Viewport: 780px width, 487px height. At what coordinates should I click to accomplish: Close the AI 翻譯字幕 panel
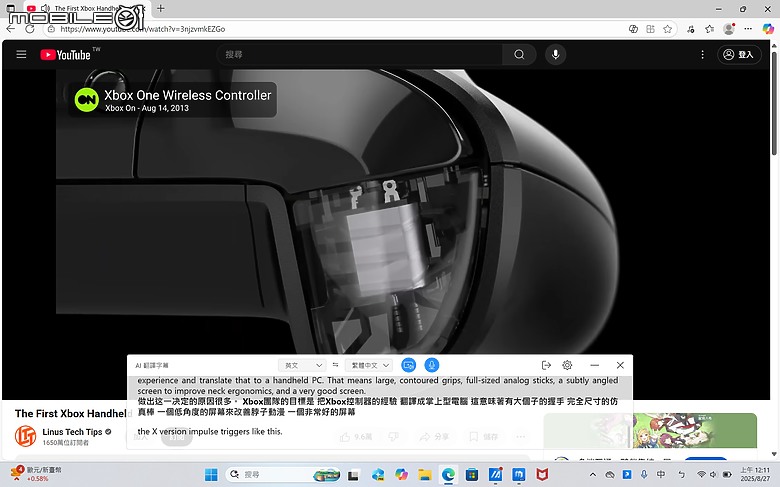pyautogui.click(x=620, y=365)
